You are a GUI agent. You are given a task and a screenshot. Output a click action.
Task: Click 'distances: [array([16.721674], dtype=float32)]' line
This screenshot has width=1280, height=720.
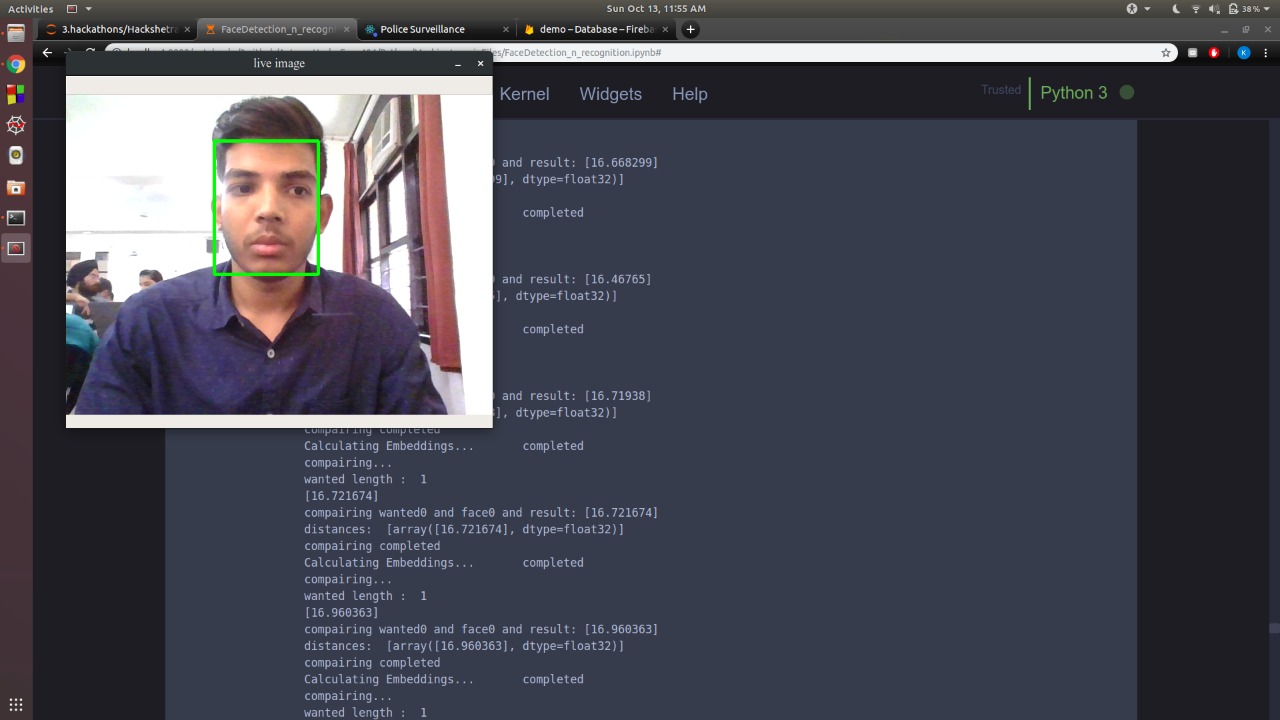[x=464, y=529]
